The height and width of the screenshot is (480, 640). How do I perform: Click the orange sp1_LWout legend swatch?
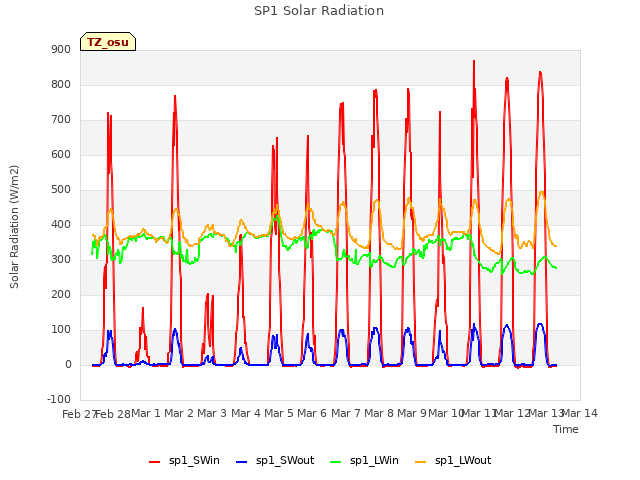coord(420,461)
